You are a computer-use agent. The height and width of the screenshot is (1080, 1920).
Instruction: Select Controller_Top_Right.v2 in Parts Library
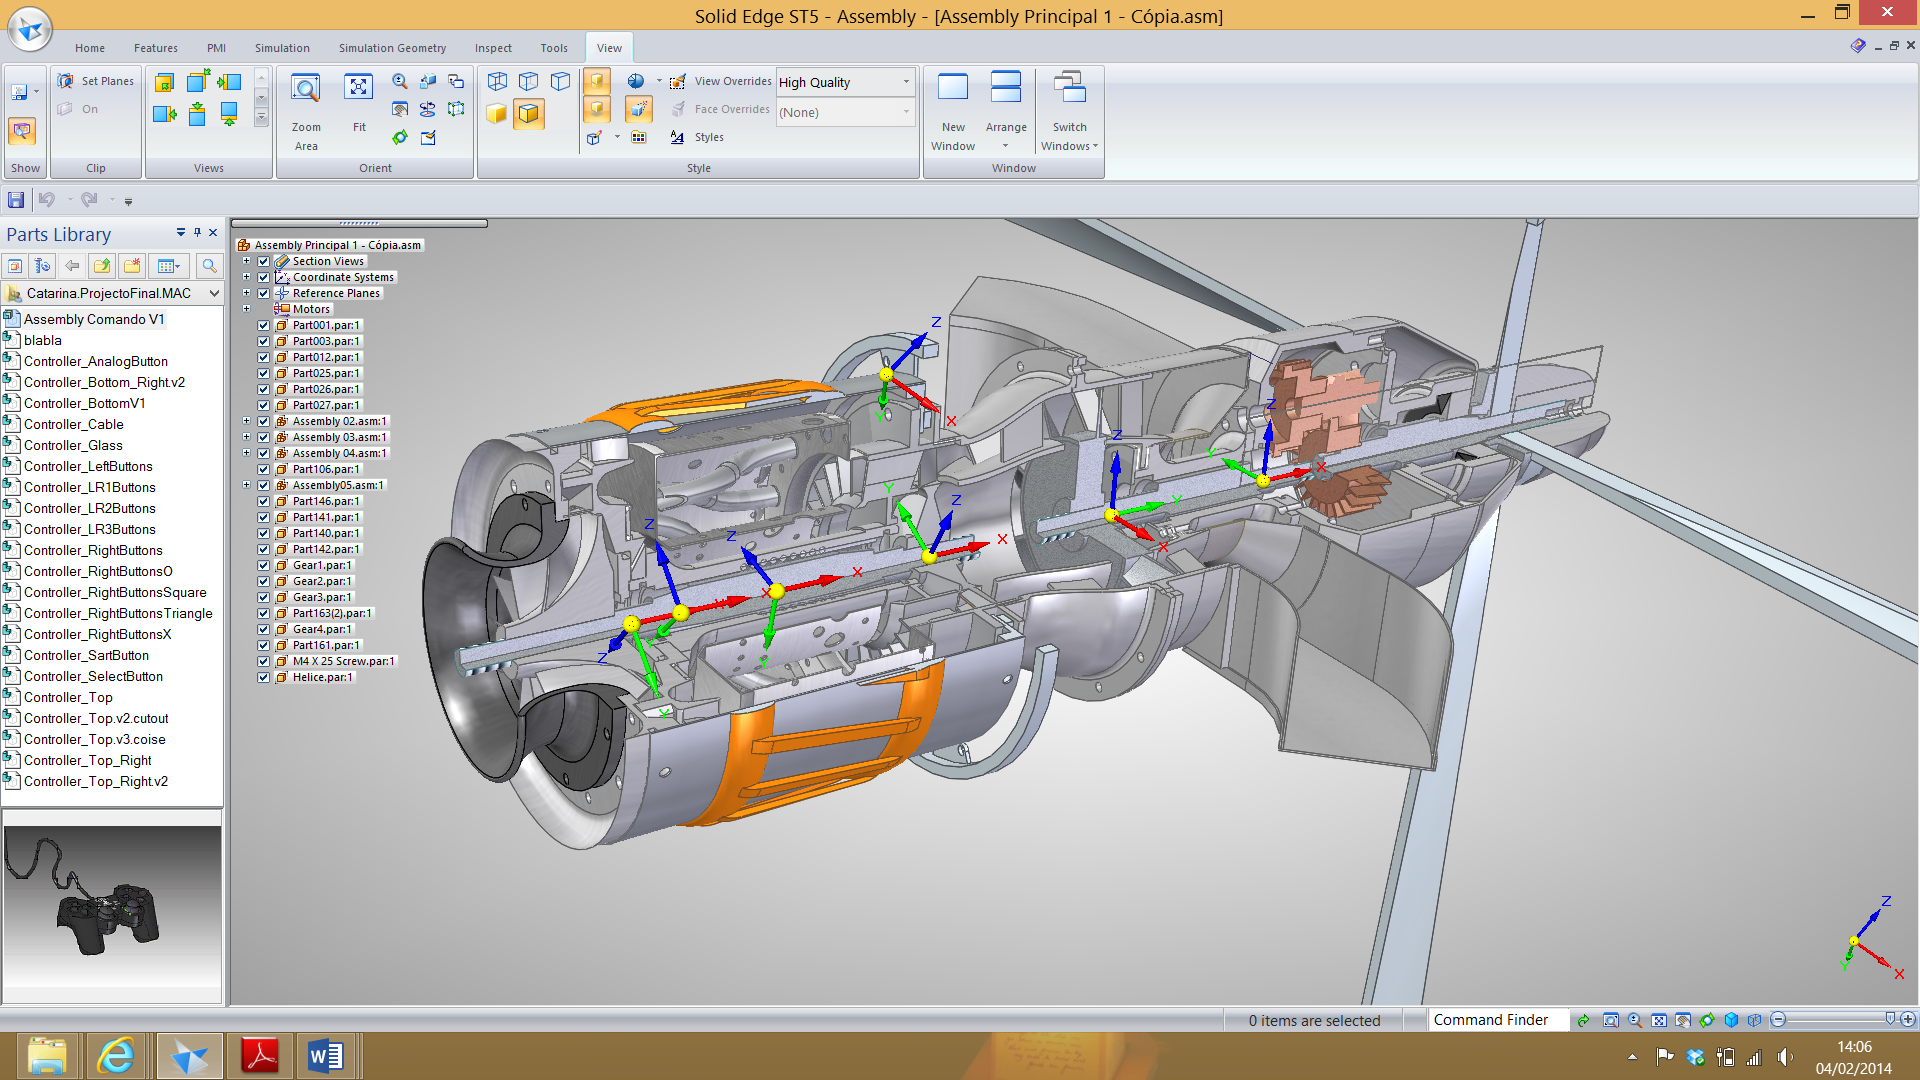(x=96, y=781)
